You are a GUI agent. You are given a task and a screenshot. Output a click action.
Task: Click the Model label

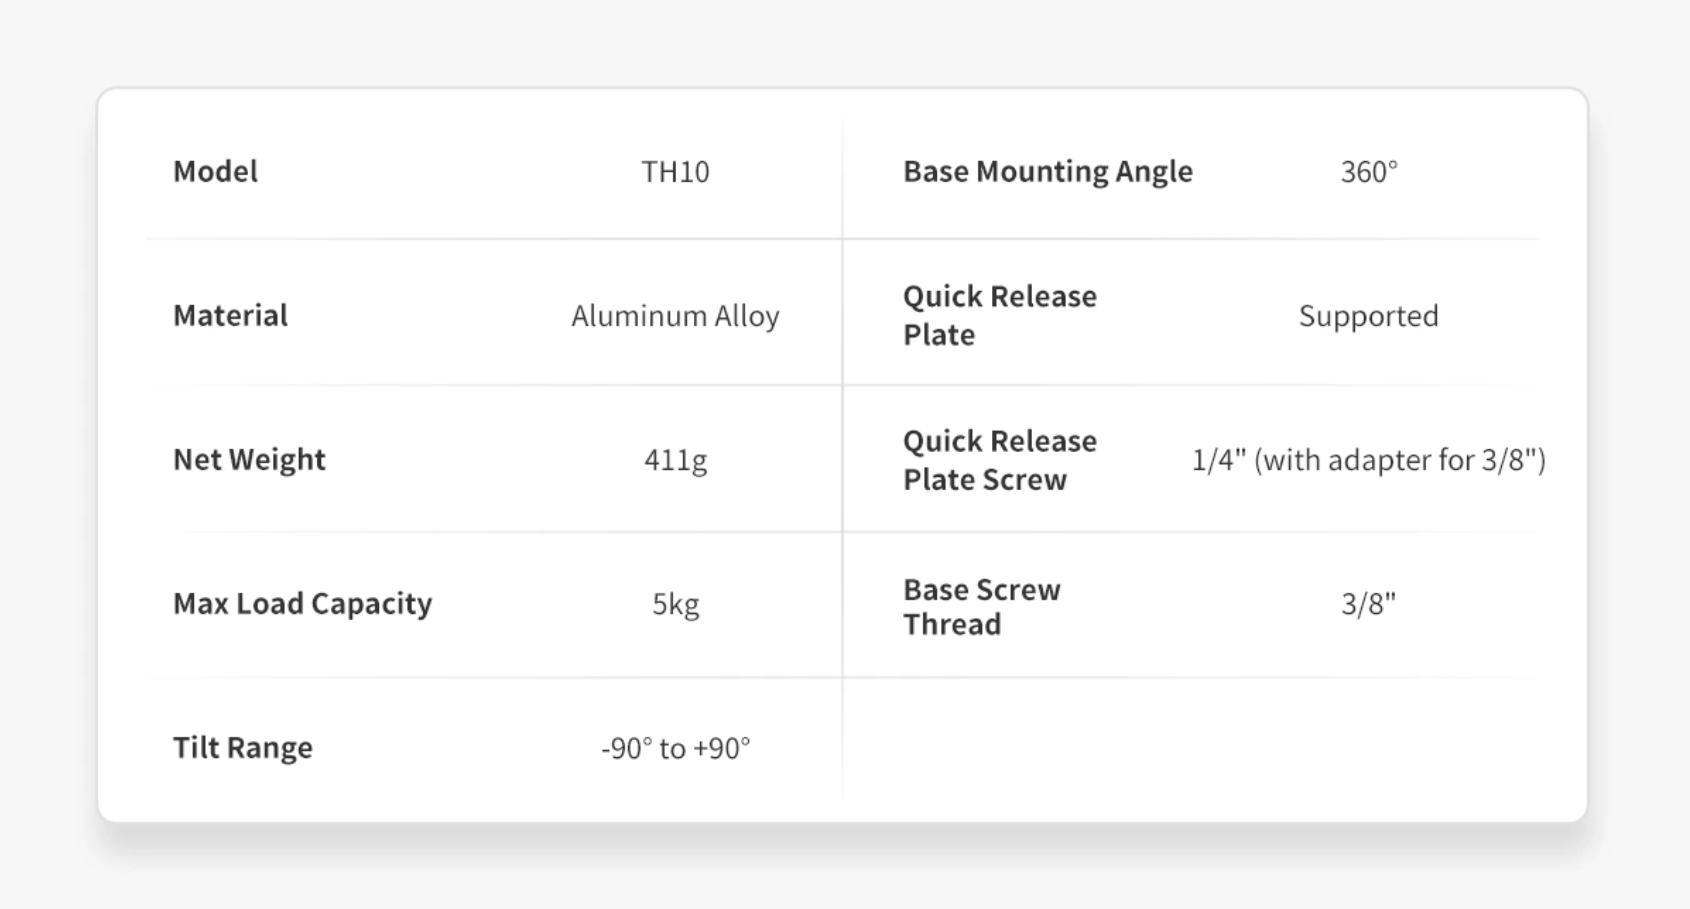(215, 171)
